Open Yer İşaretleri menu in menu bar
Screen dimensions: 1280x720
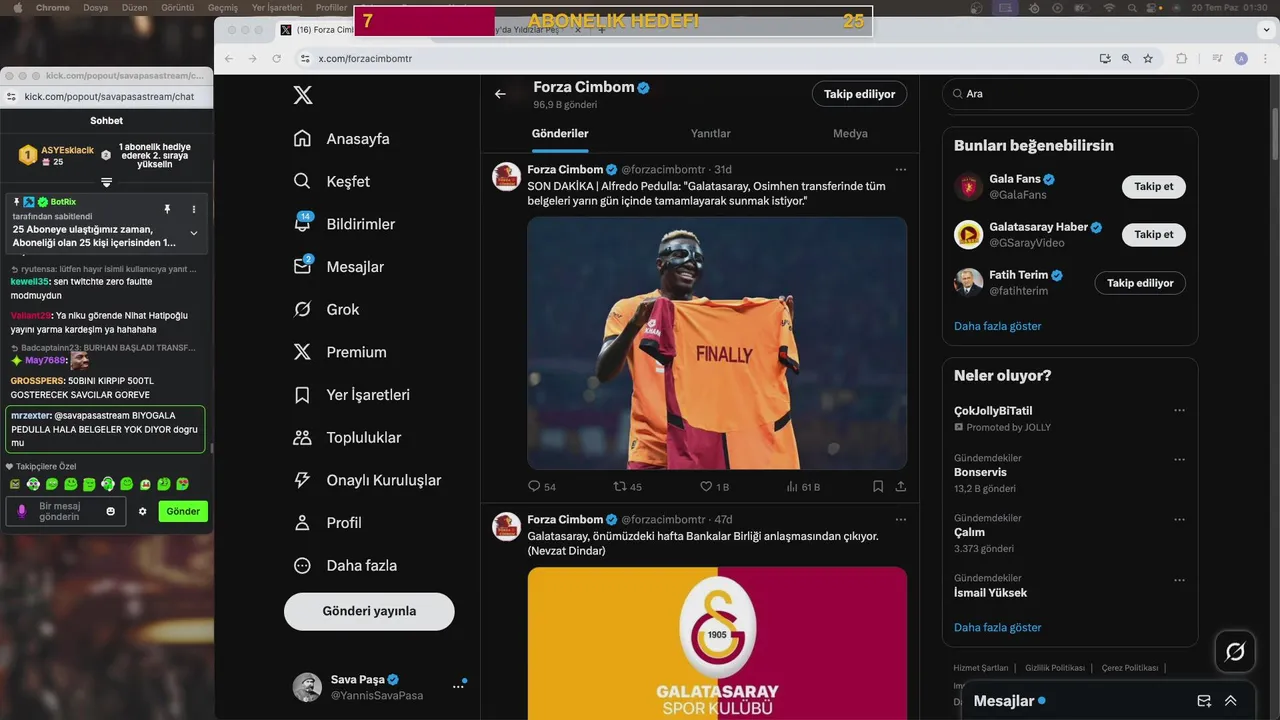pos(277,7)
